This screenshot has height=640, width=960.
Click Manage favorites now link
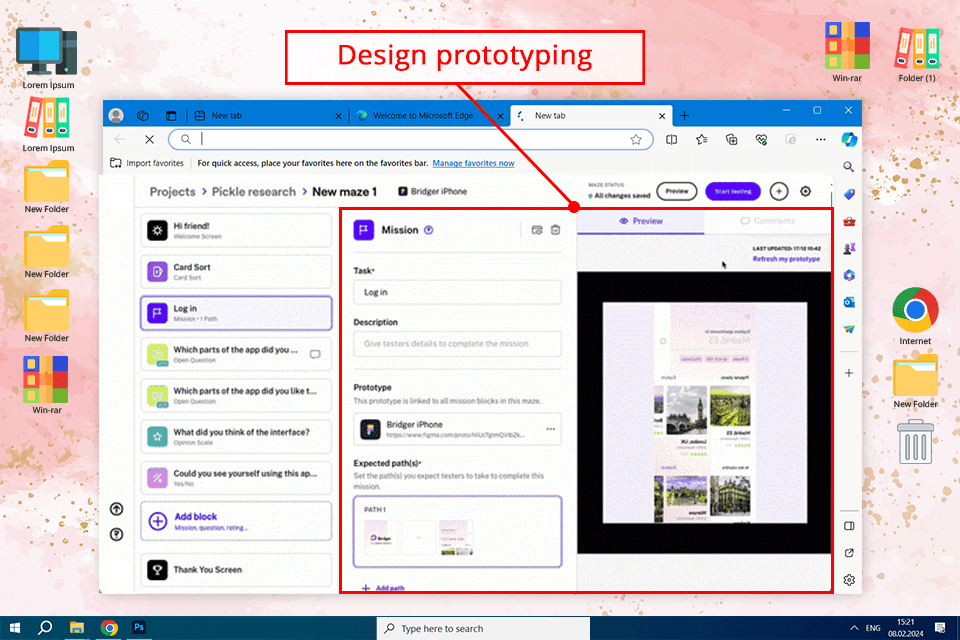click(x=473, y=163)
